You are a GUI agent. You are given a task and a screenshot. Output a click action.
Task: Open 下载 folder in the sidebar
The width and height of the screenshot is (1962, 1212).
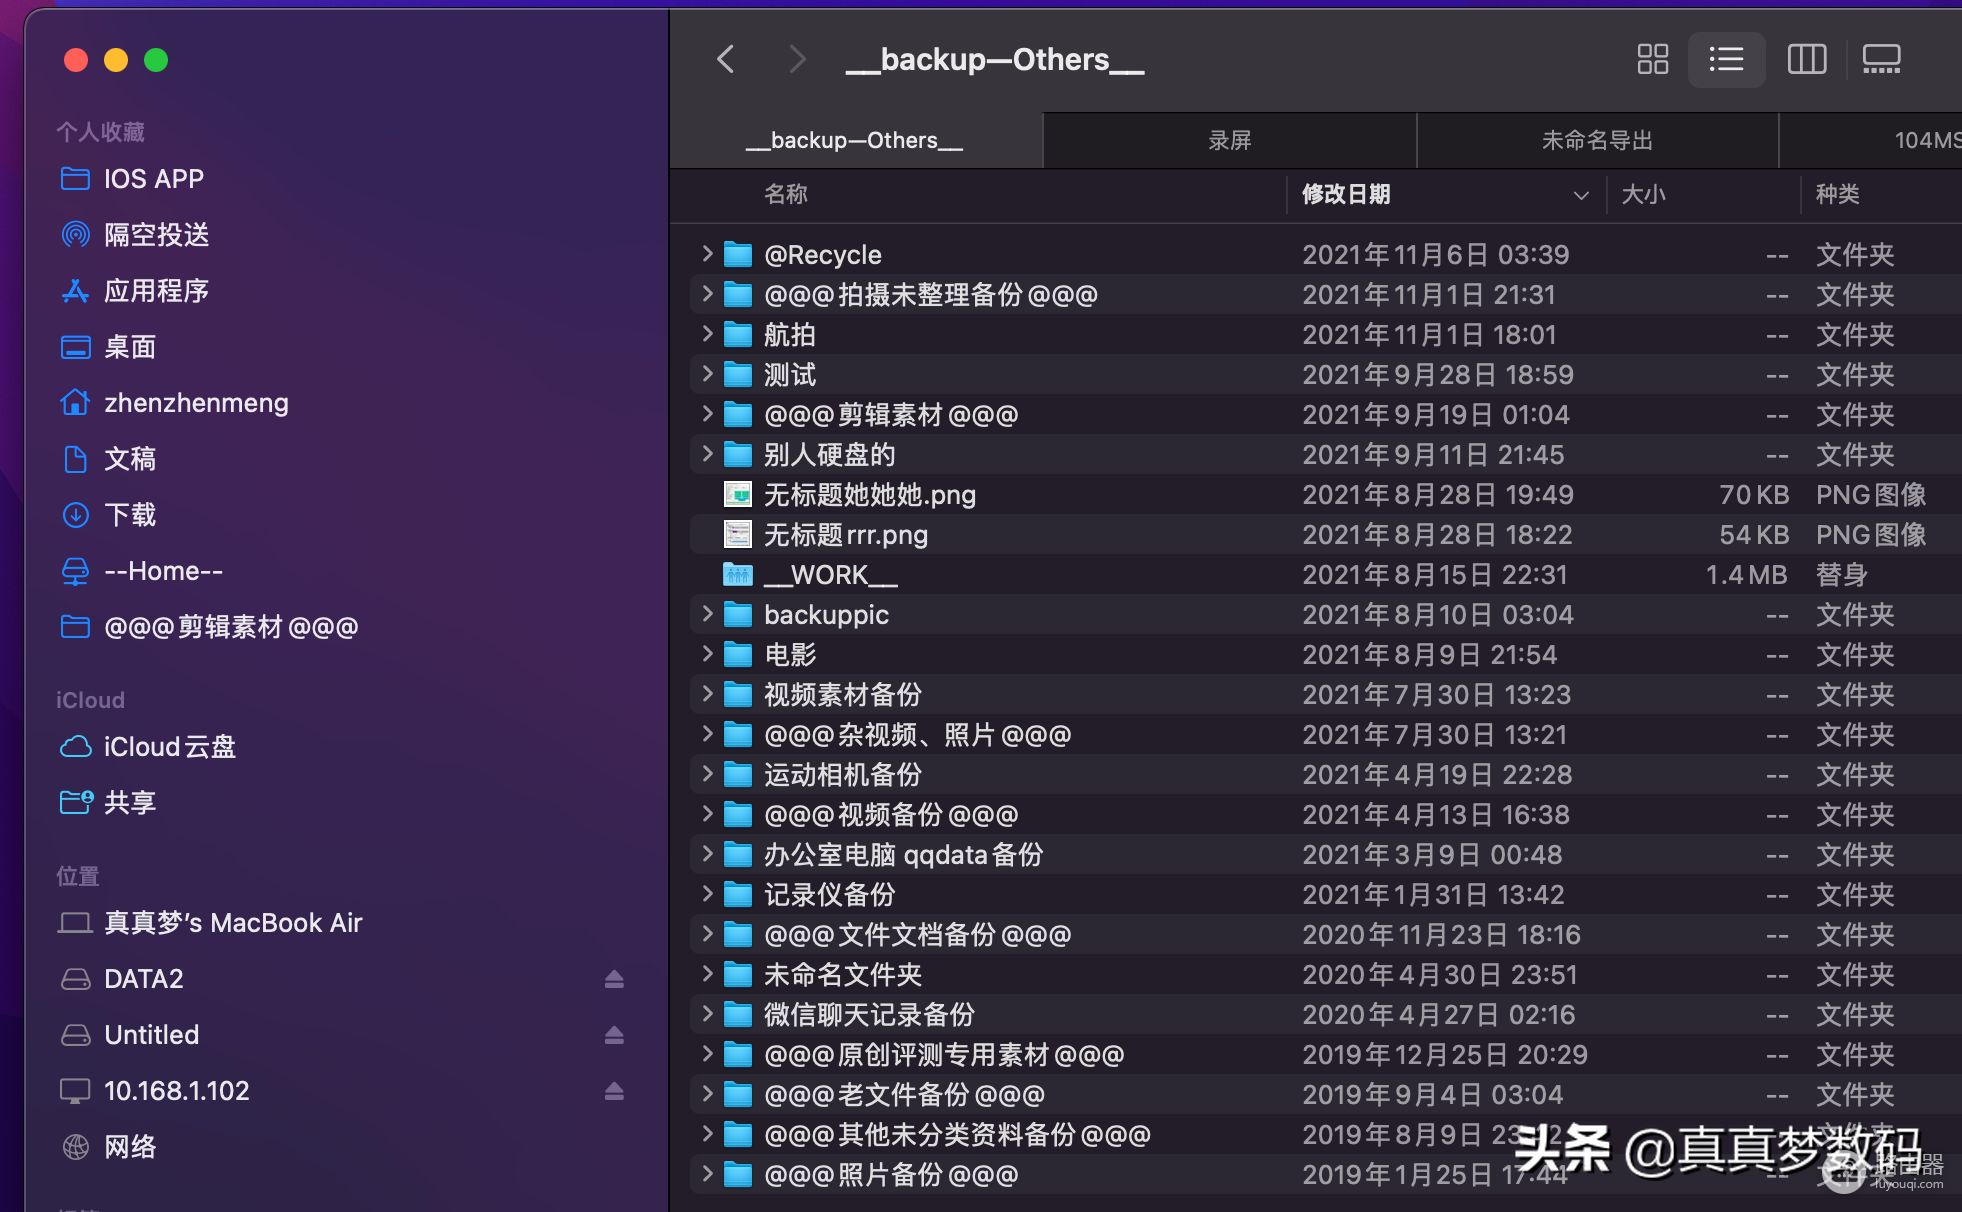130,515
